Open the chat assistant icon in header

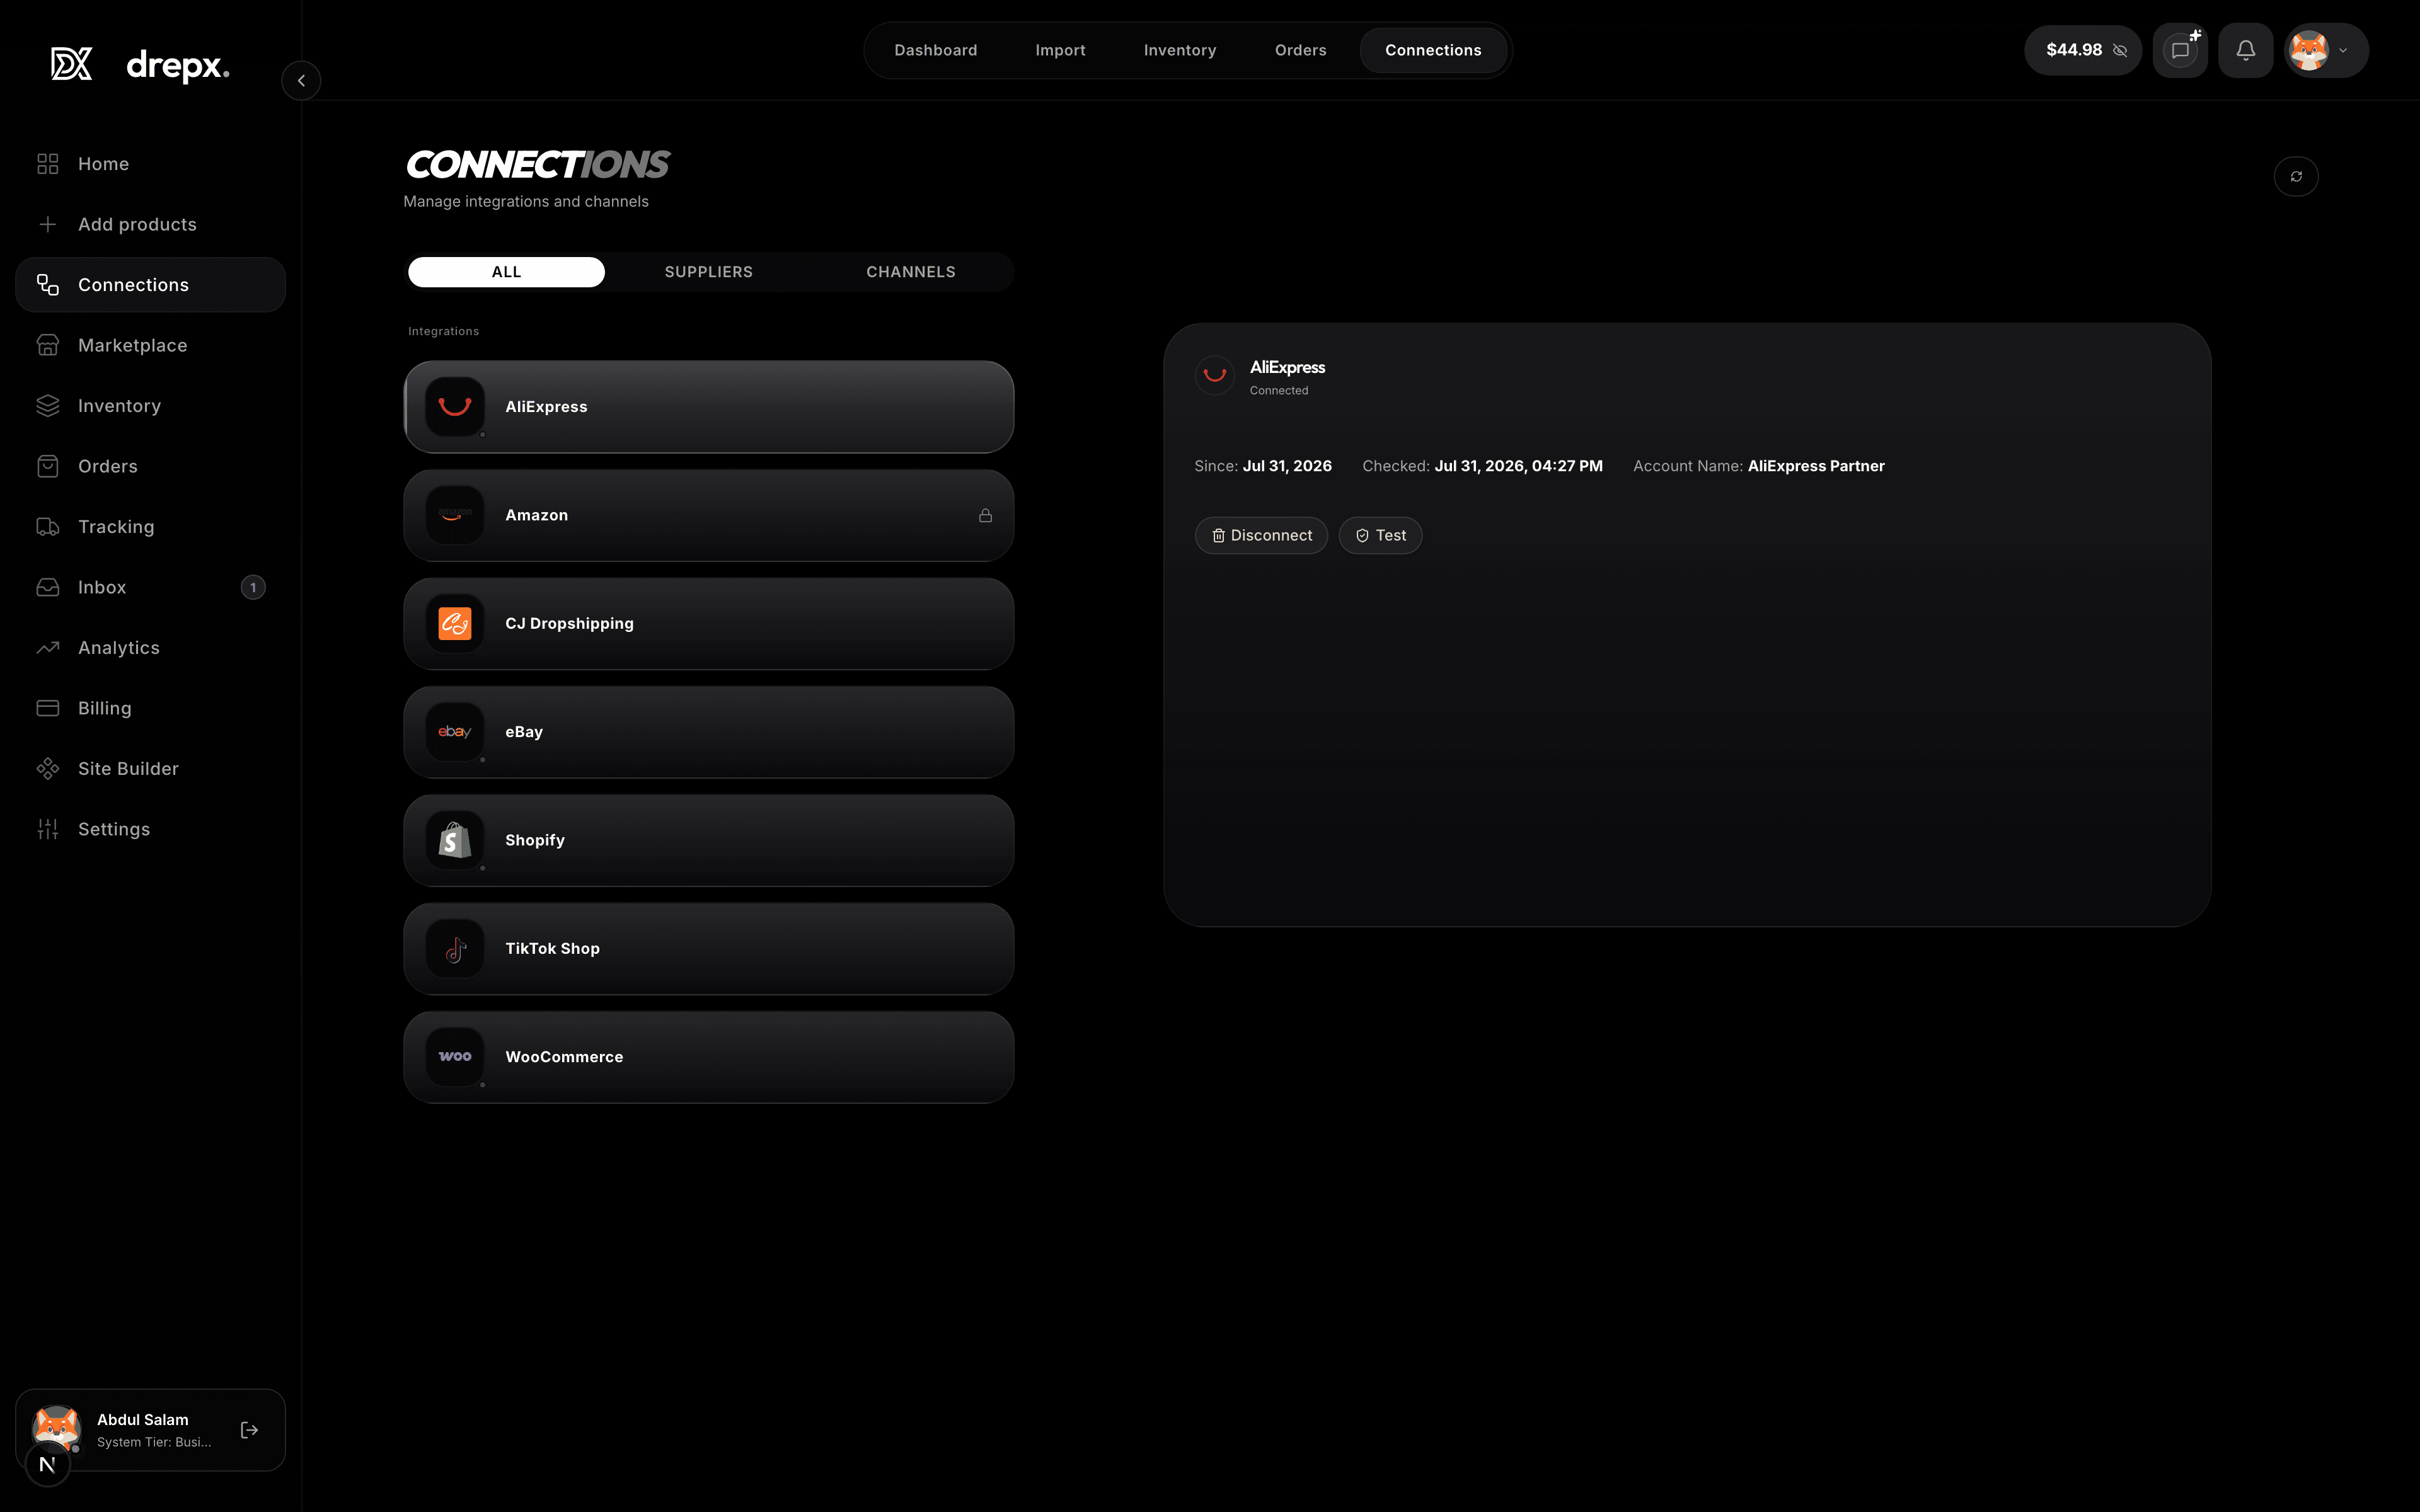tap(2180, 50)
